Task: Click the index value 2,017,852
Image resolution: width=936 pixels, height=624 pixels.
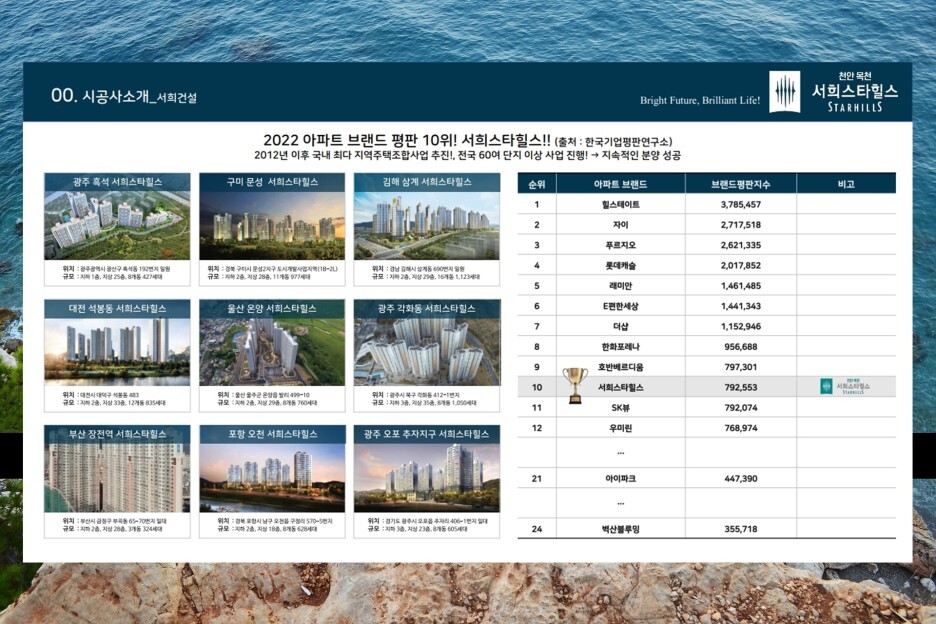Action: click(x=740, y=265)
